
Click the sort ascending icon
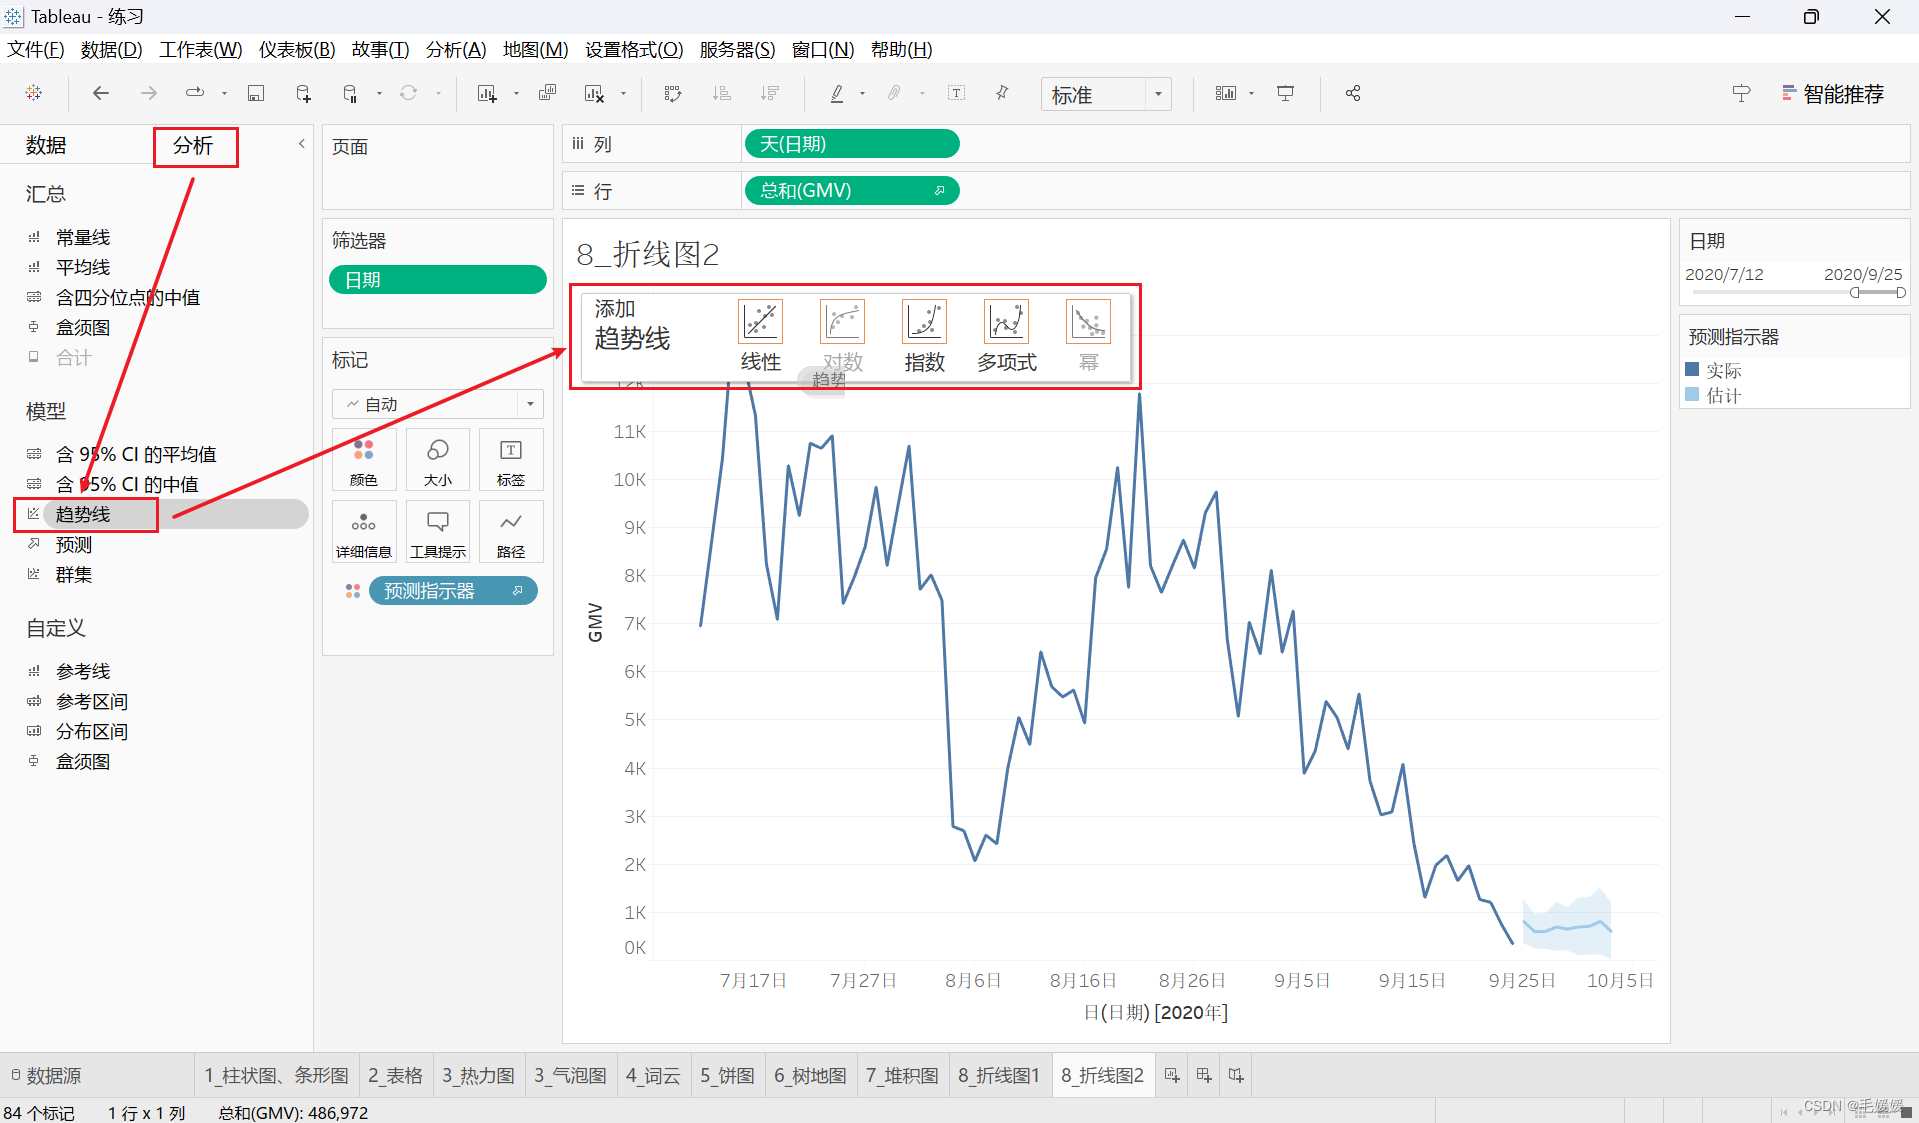tap(721, 93)
